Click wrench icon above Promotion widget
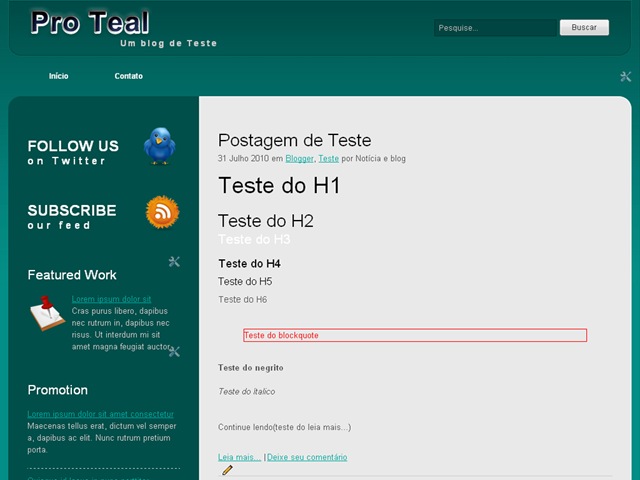Screen dimensions: 640x480 click(174, 351)
